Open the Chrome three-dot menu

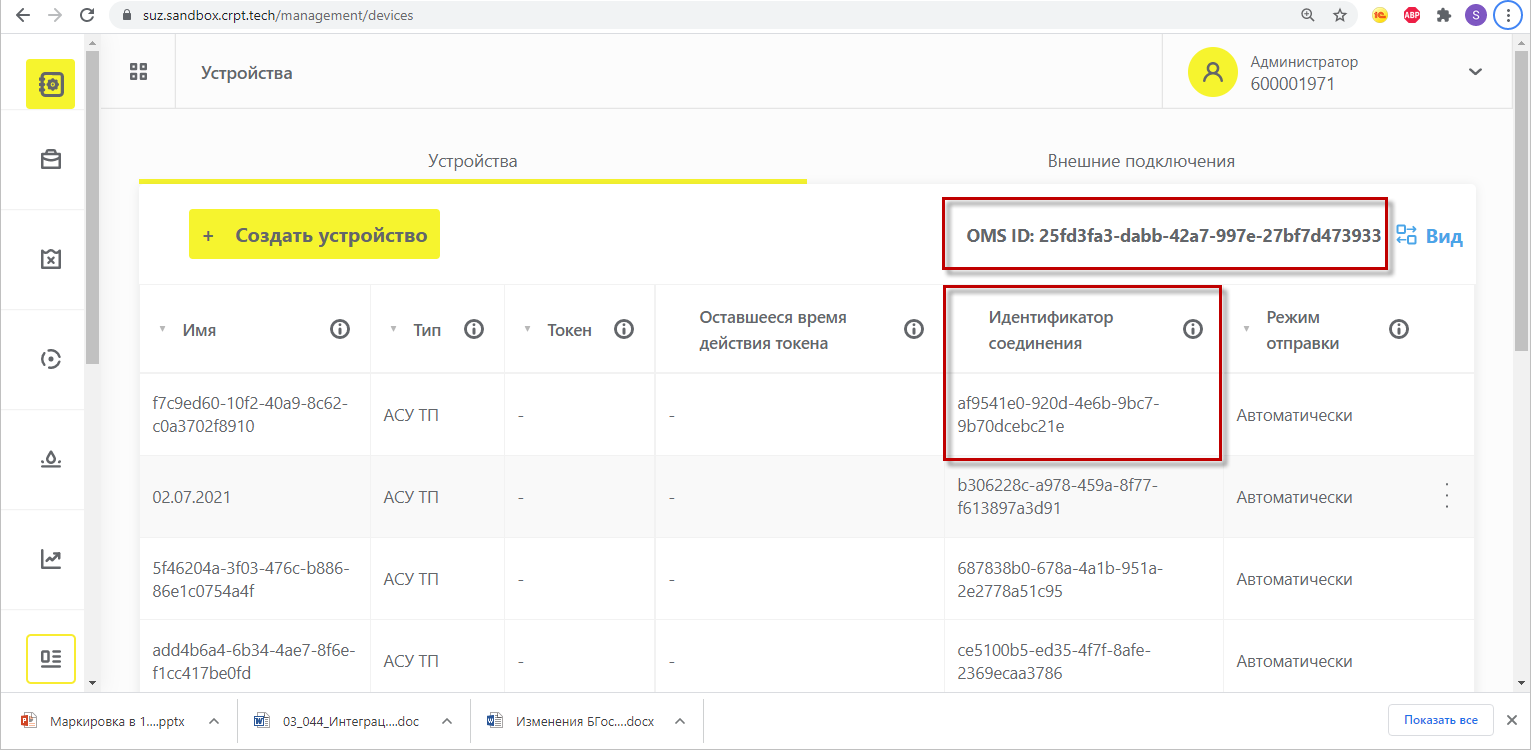1509,15
